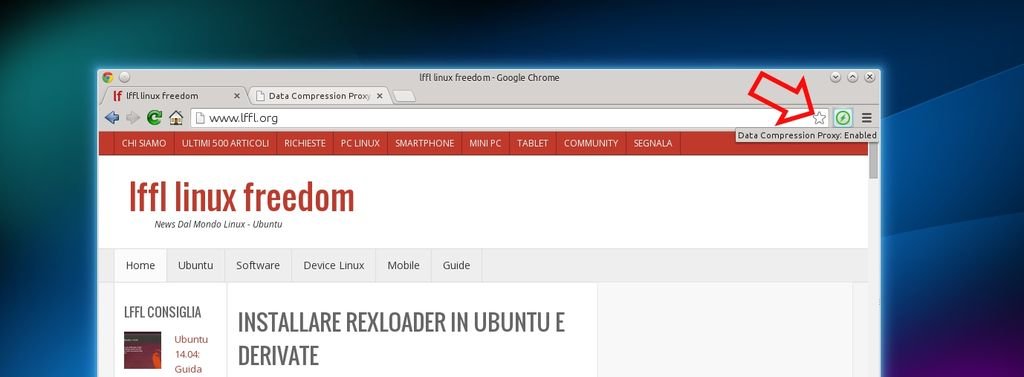The width and height of the screenshot is (1024, 377).
Task: Click the browser Back arrow
Action: tap(112, 118)
